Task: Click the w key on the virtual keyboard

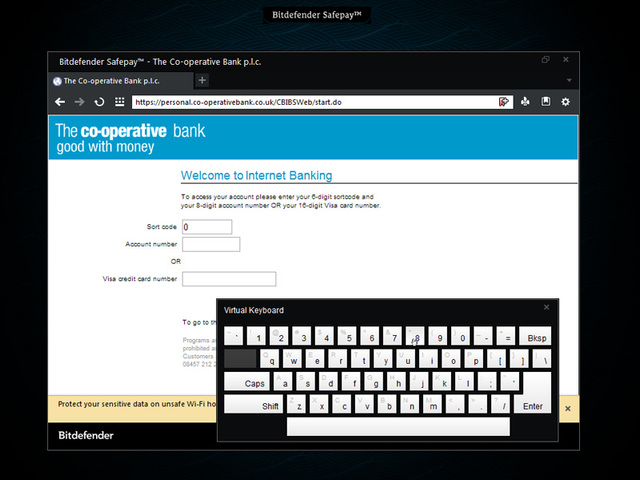Action: point(293,359)
